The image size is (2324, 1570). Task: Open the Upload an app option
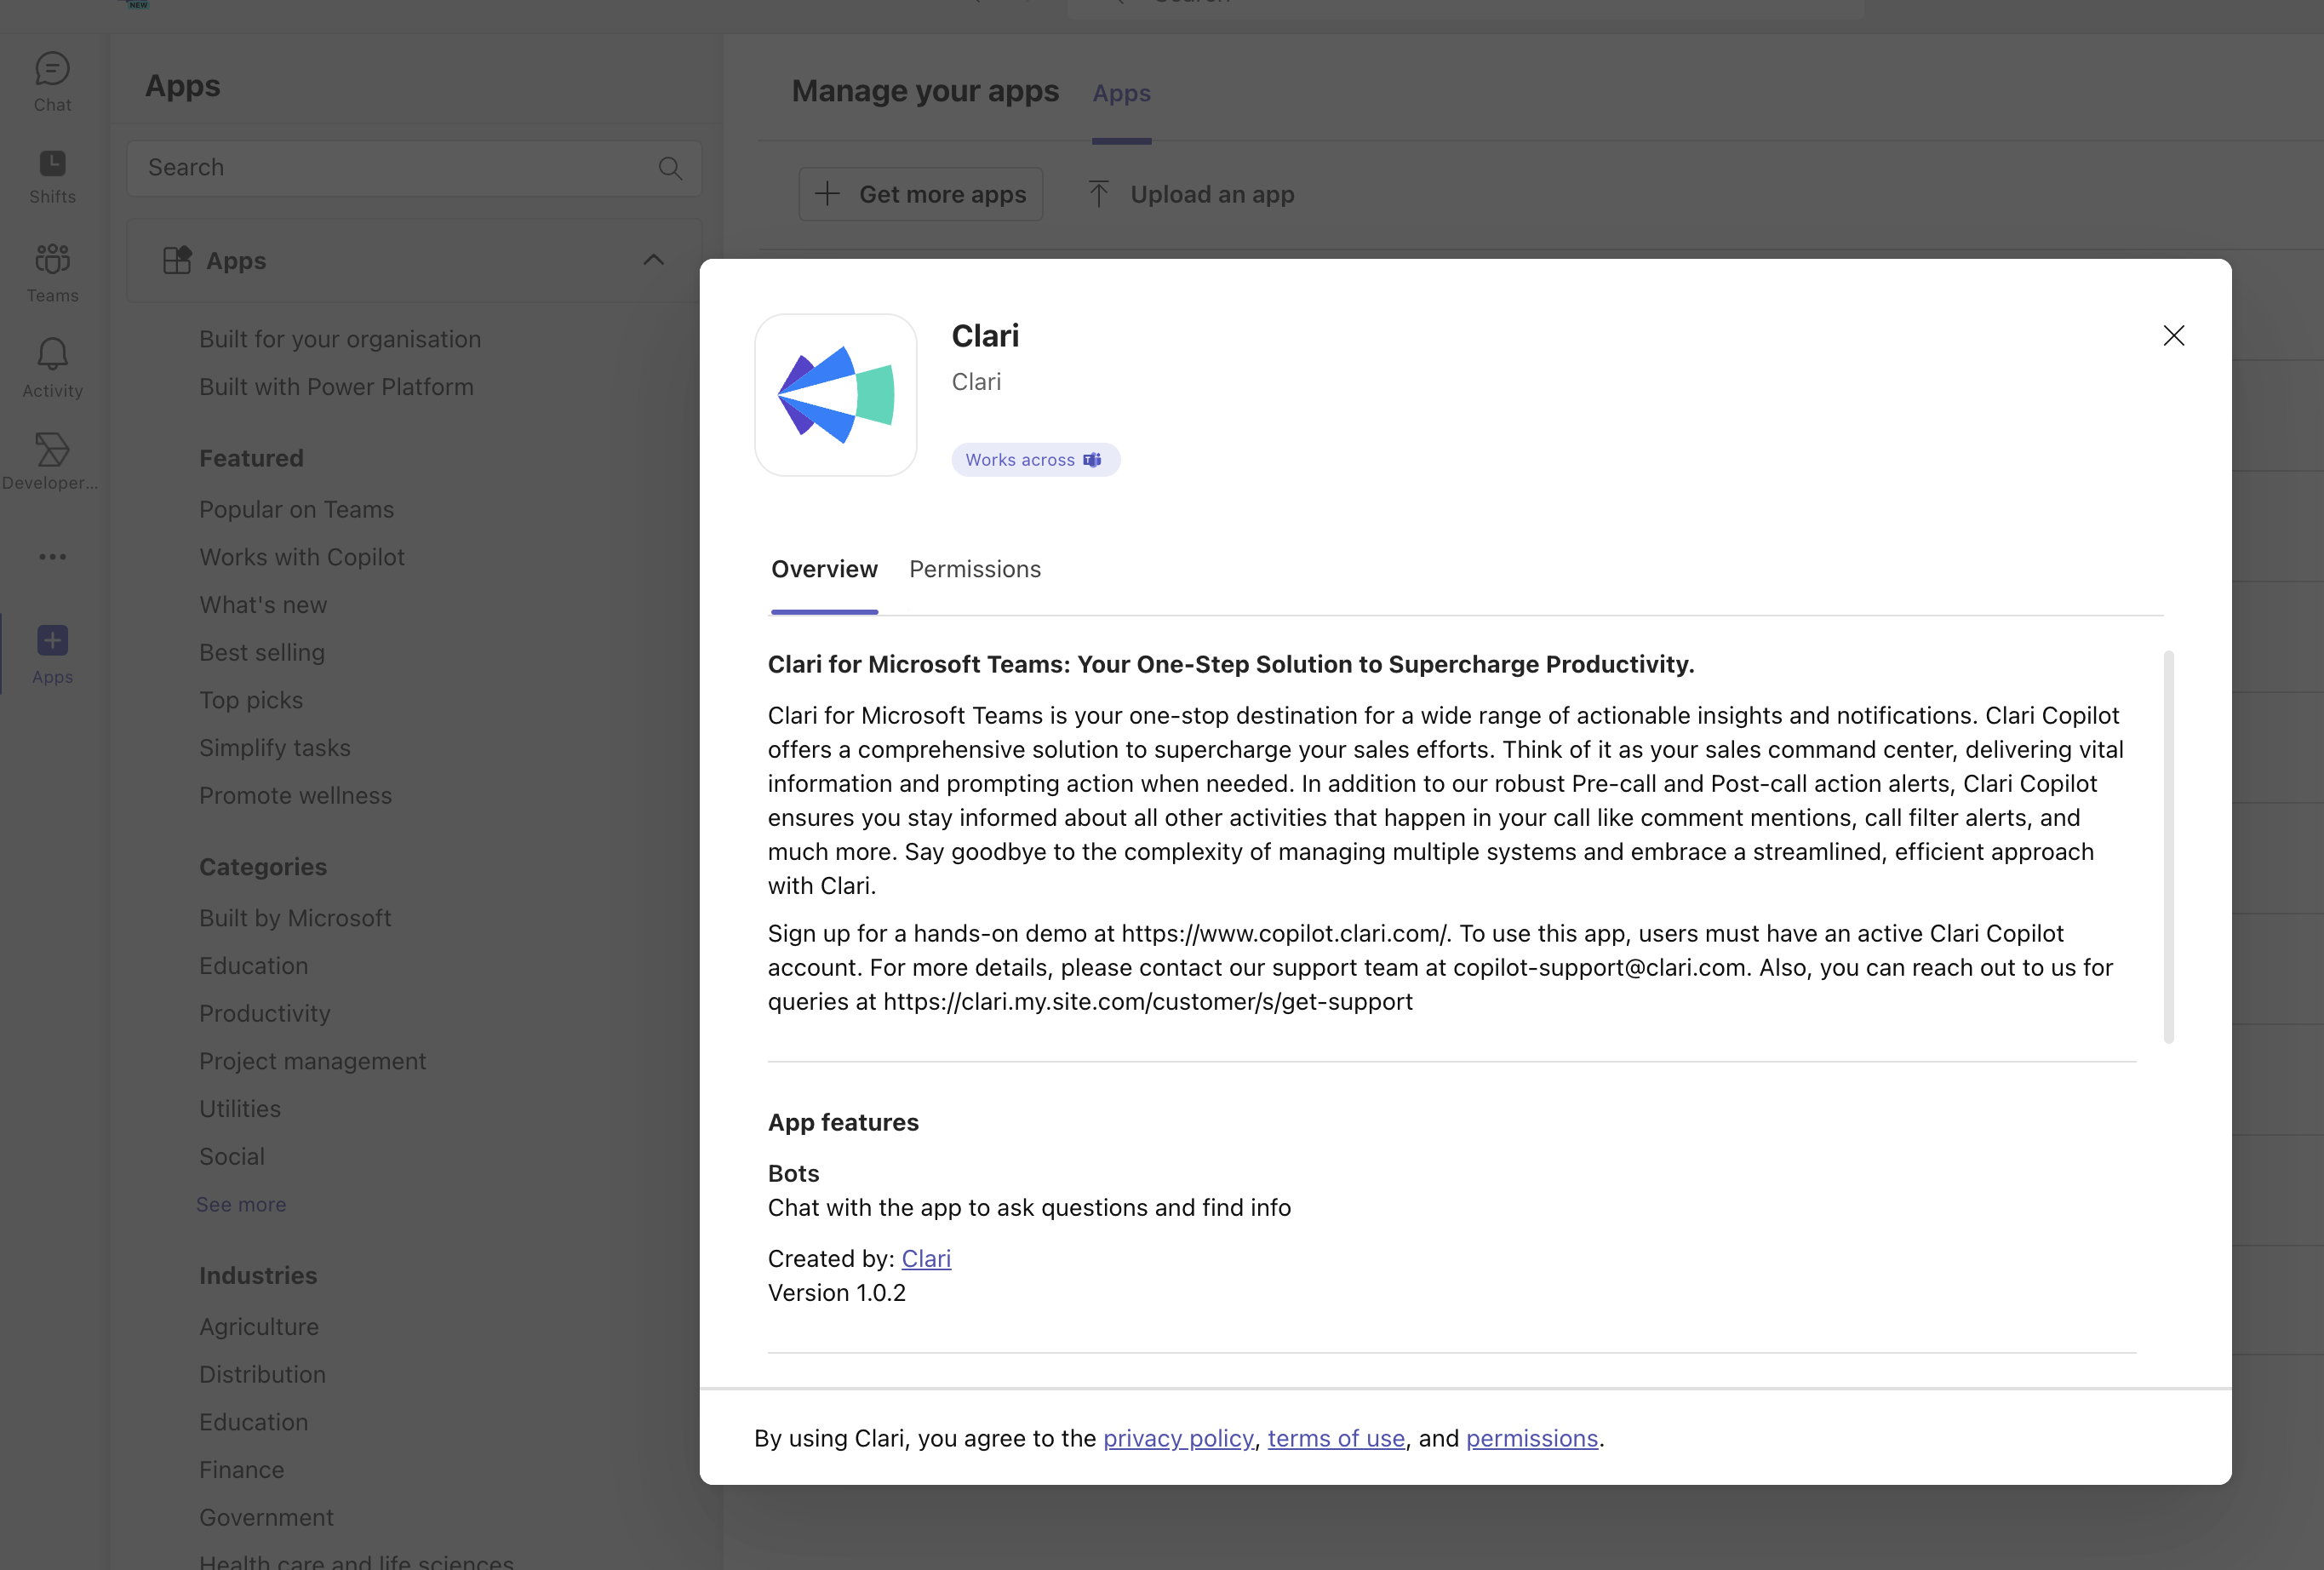(1189, 194)
